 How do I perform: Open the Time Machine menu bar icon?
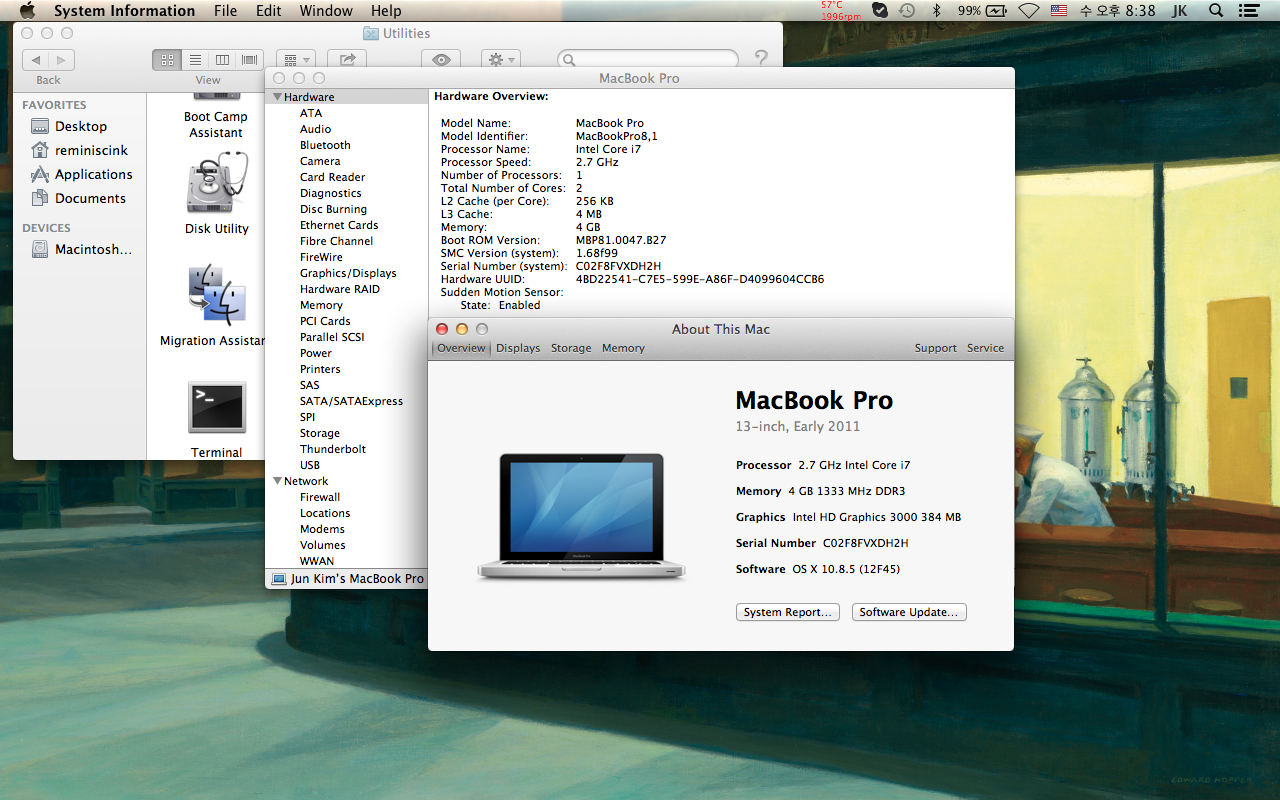pos(907,11)
